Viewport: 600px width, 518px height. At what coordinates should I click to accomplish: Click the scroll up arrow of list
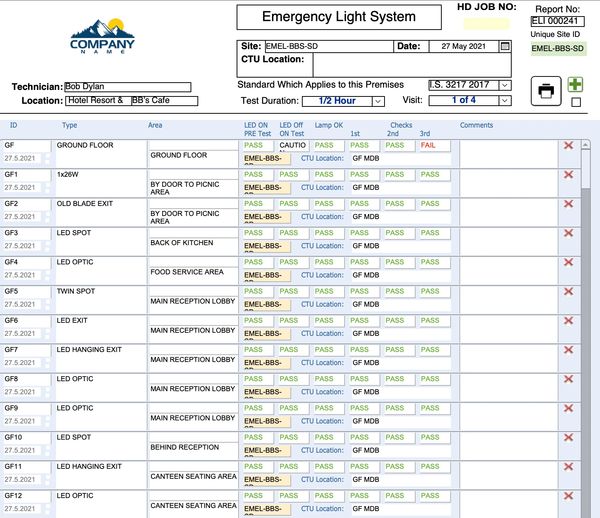[585, 145]
